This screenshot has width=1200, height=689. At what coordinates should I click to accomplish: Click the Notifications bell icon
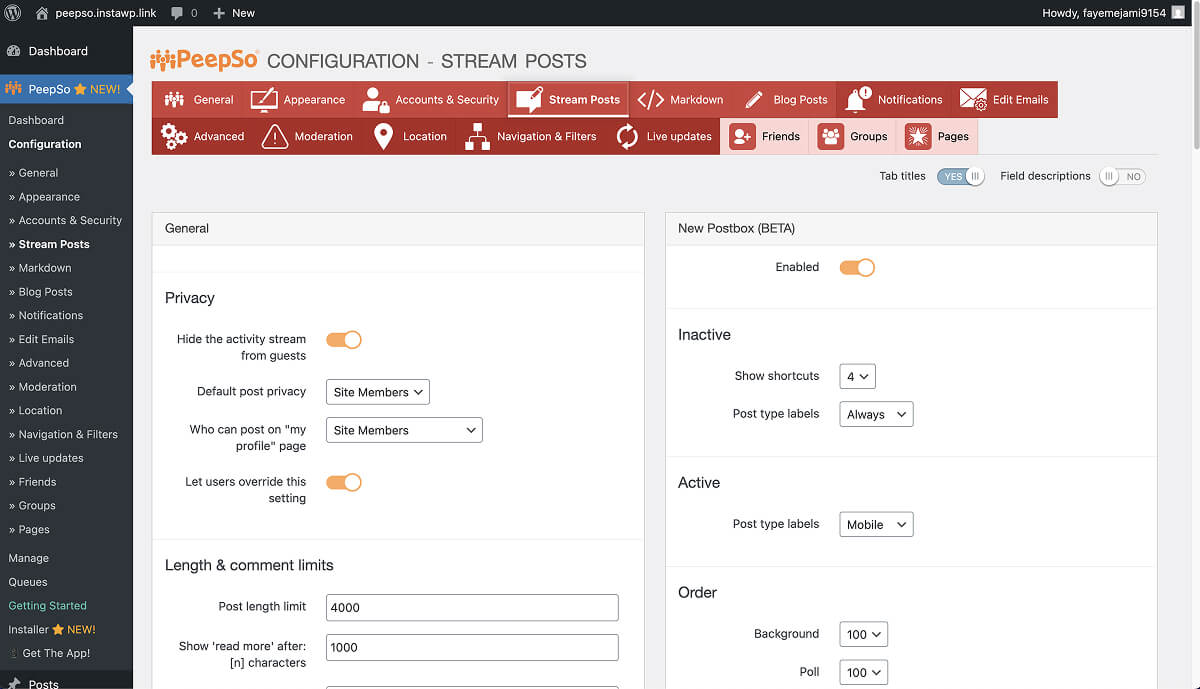click(x=856, y=100)
